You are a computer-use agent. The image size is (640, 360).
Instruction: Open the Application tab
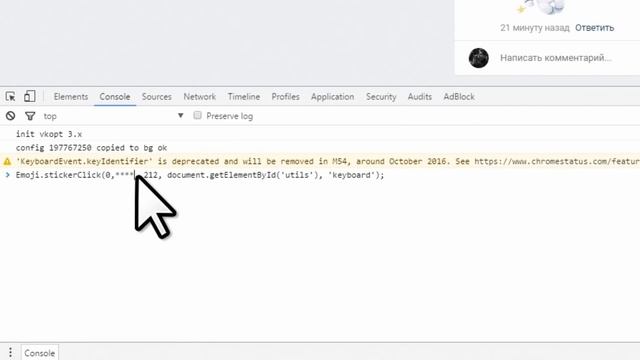click(333, 97)
